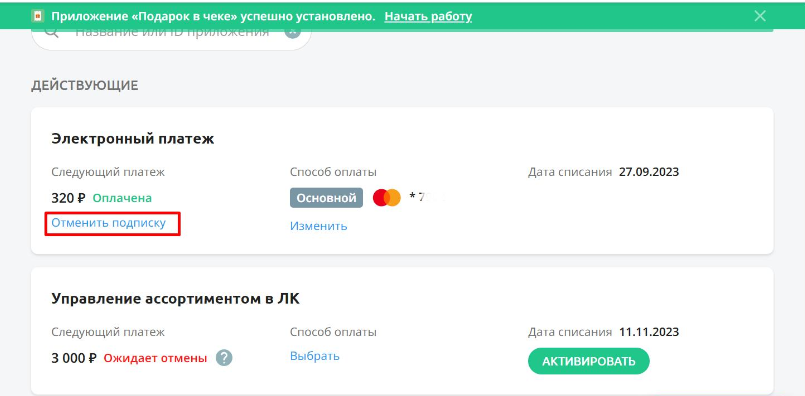805x396 pixels.
Task: Clear the search field with the round x icon
Action: coord(292,33)
